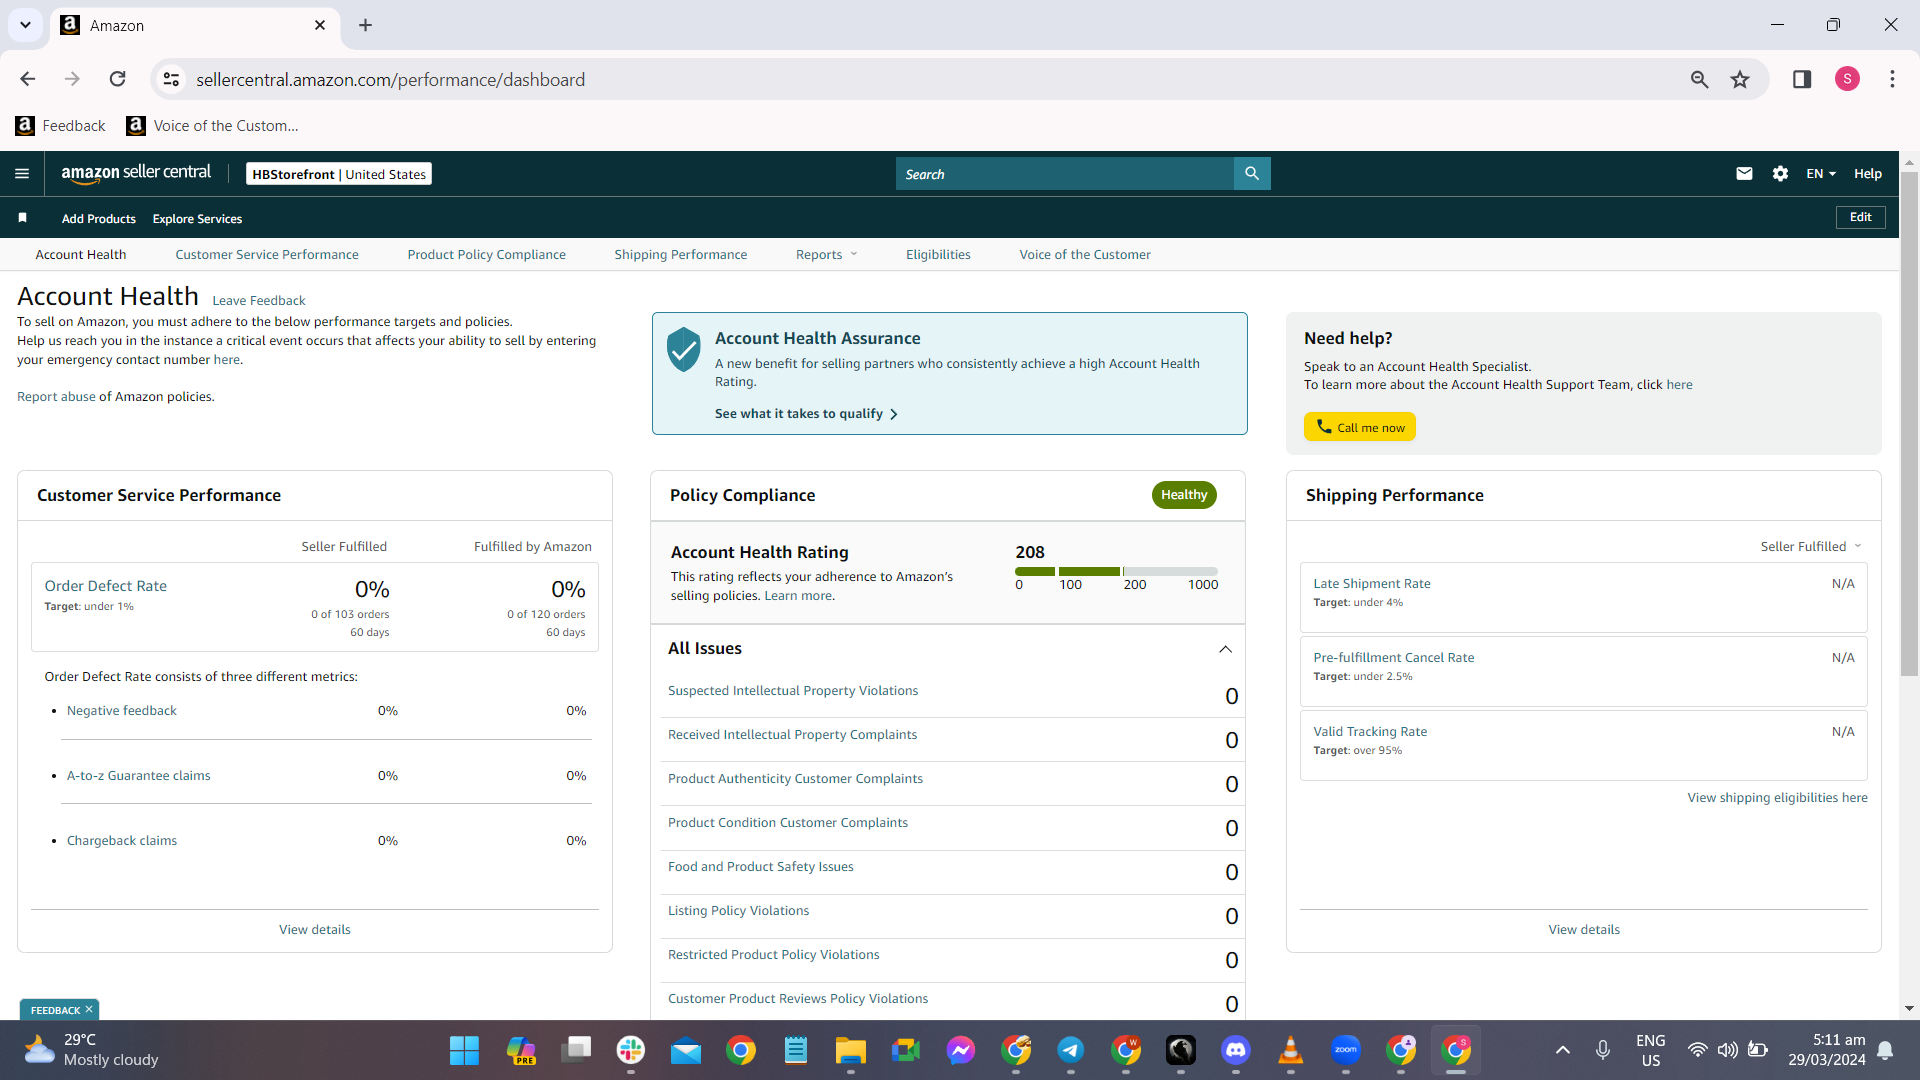This screenshot has height=1080, width=1920.
Task: Go to the Product Policy Compliance tab
Action: [x=487, y=255]
